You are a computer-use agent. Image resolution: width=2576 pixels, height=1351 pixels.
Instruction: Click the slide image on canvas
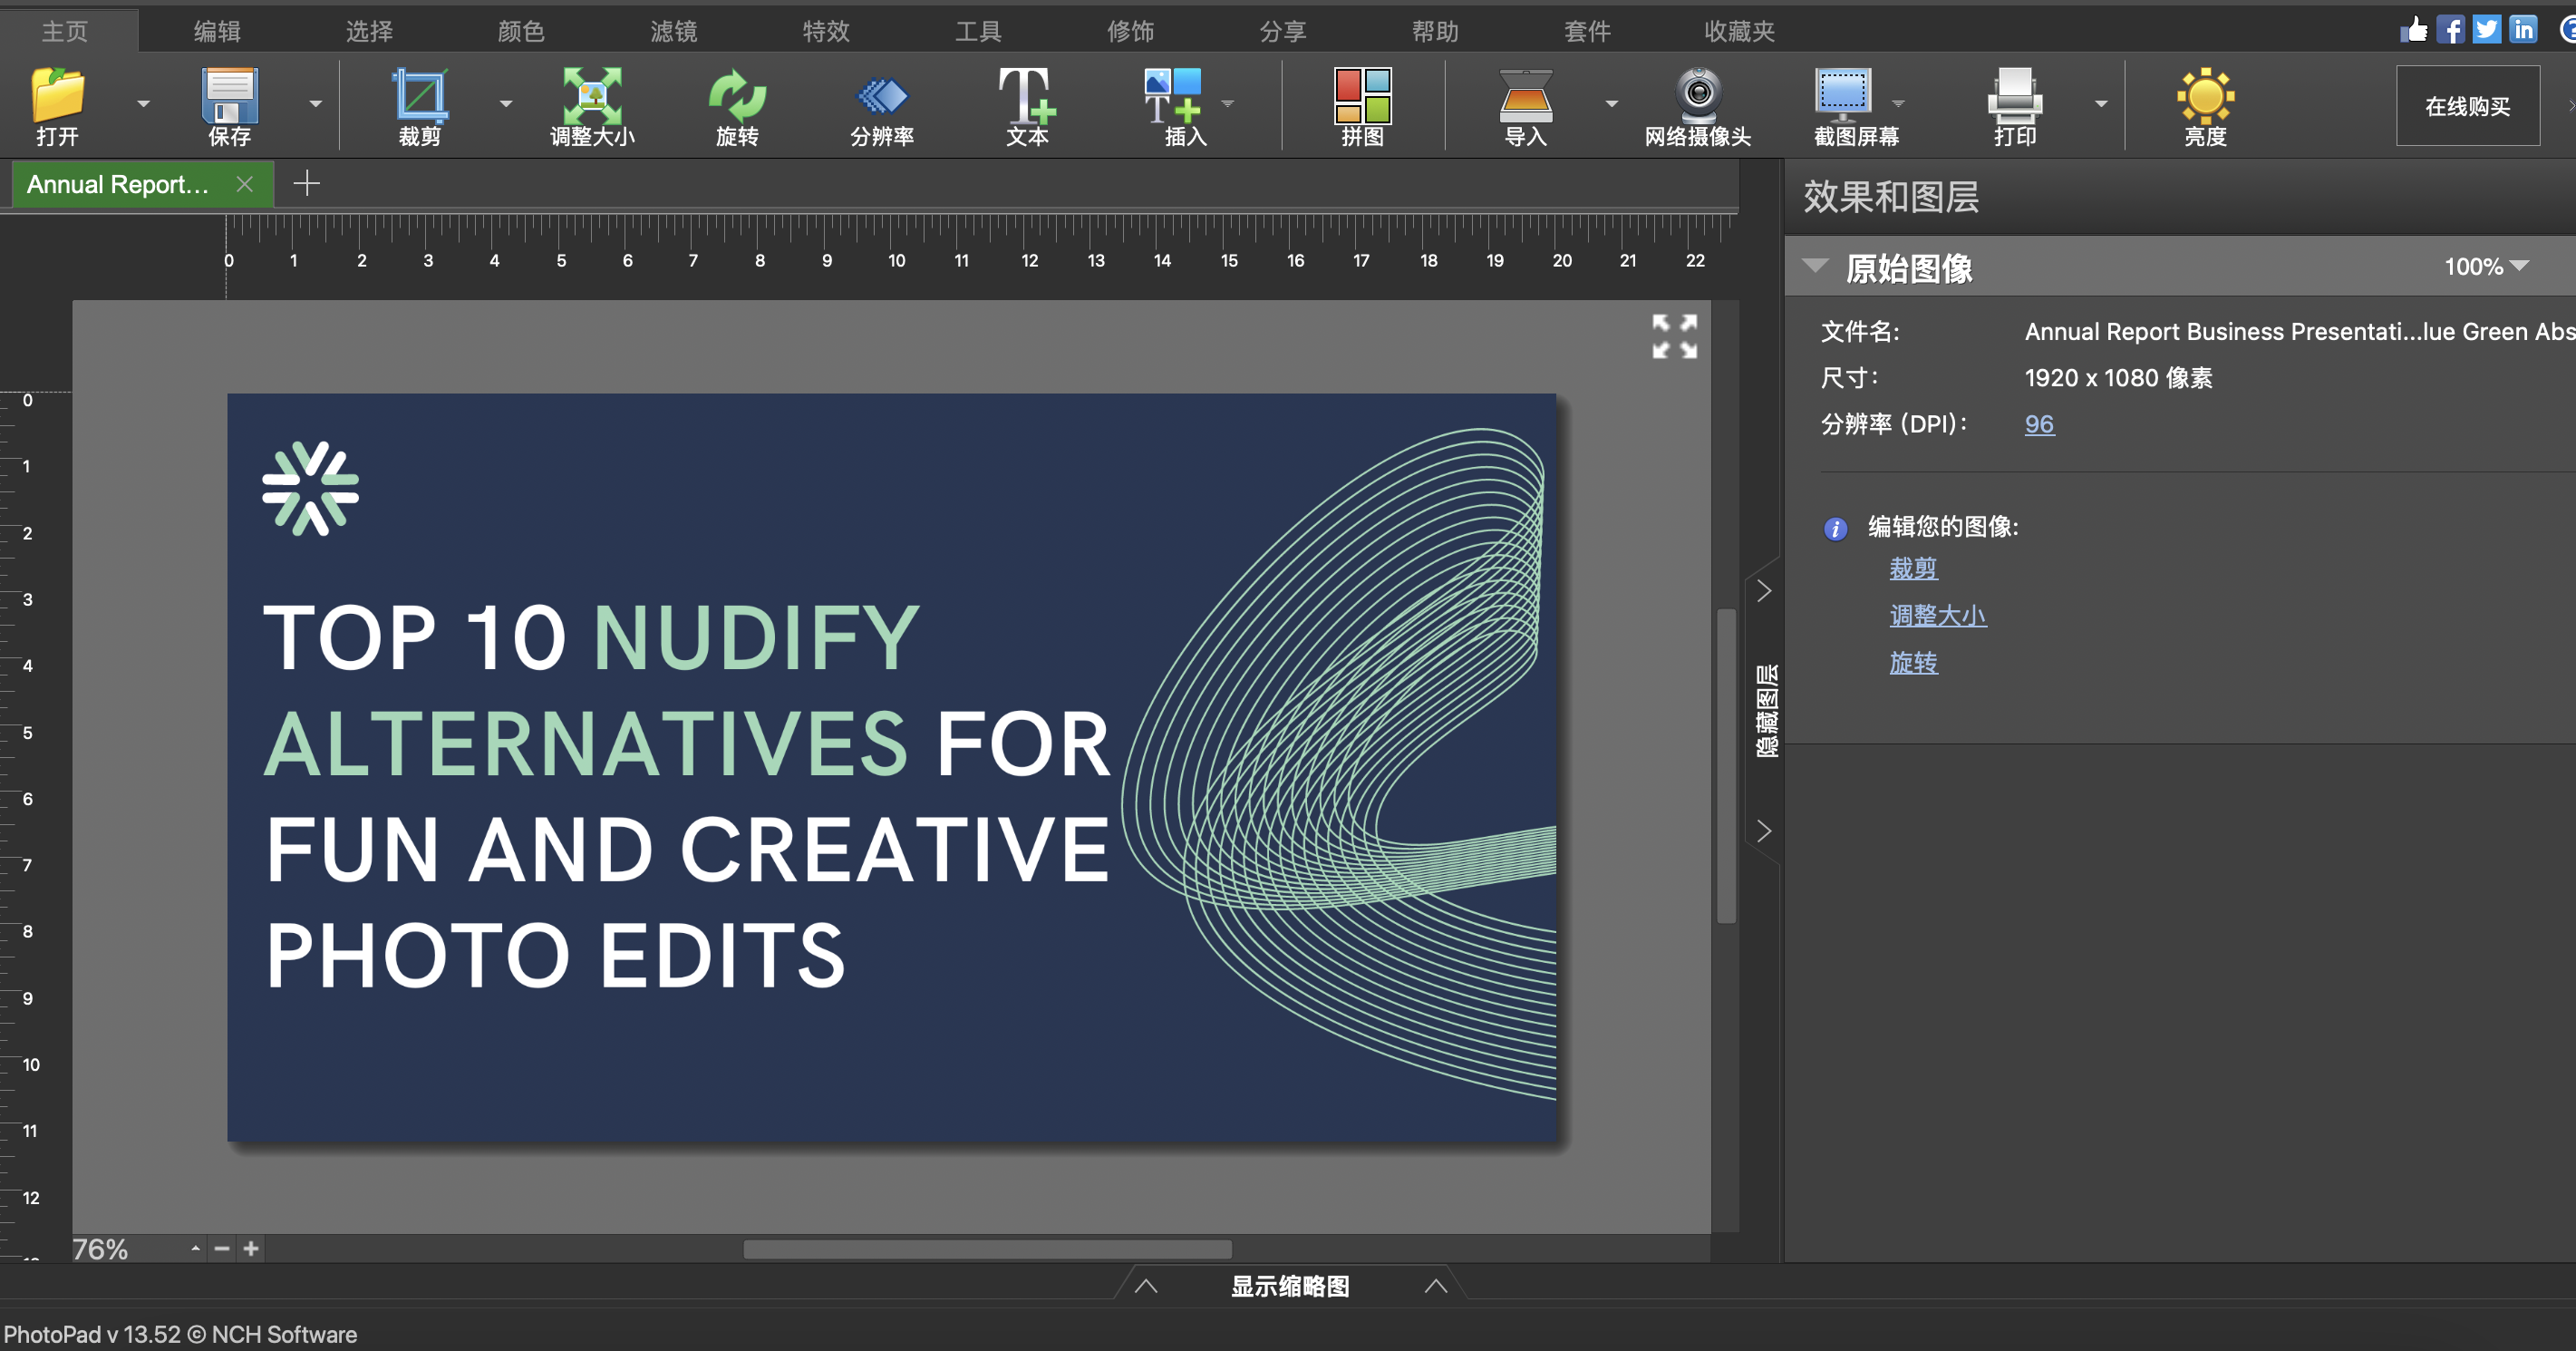click(891, 767)
